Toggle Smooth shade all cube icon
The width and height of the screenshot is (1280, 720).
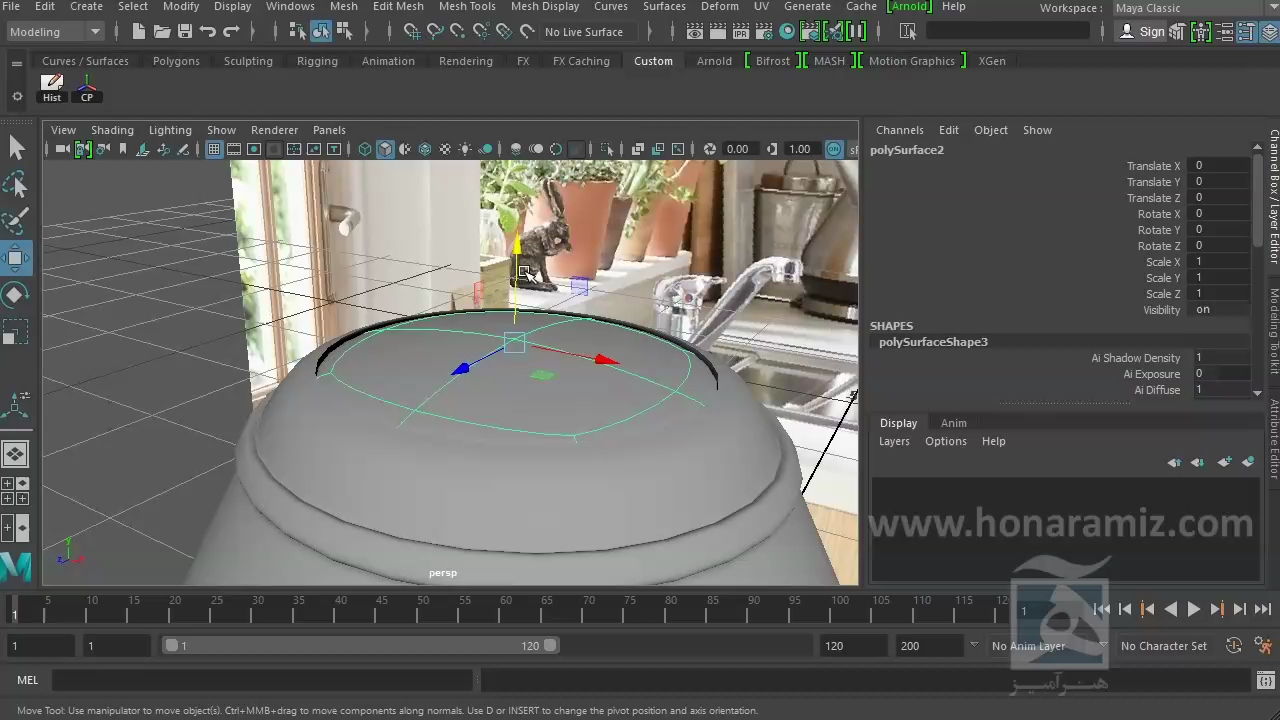[x=385, y=149]
